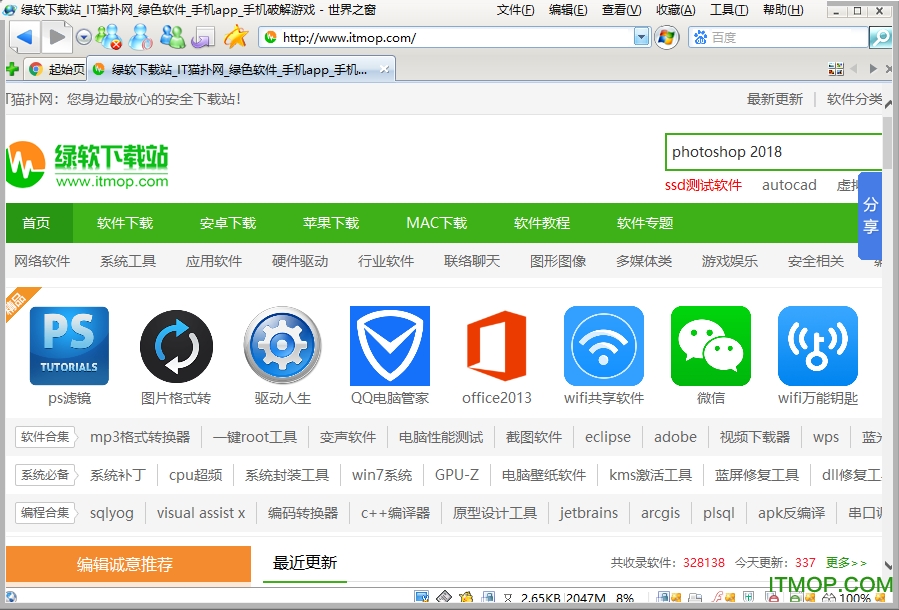Select the 最近更新 tab
This screenshot has width=899, height=610.
(x=304, y=563)
